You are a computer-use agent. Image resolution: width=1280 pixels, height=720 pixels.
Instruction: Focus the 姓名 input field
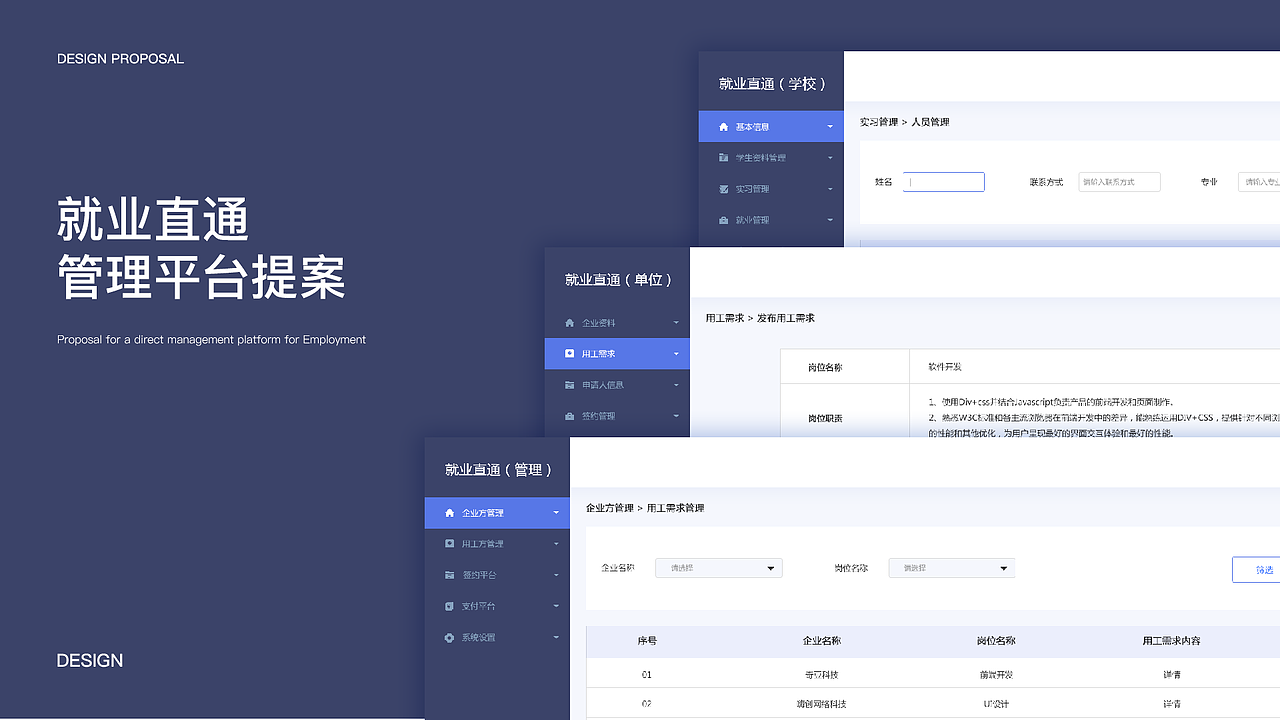944,182
